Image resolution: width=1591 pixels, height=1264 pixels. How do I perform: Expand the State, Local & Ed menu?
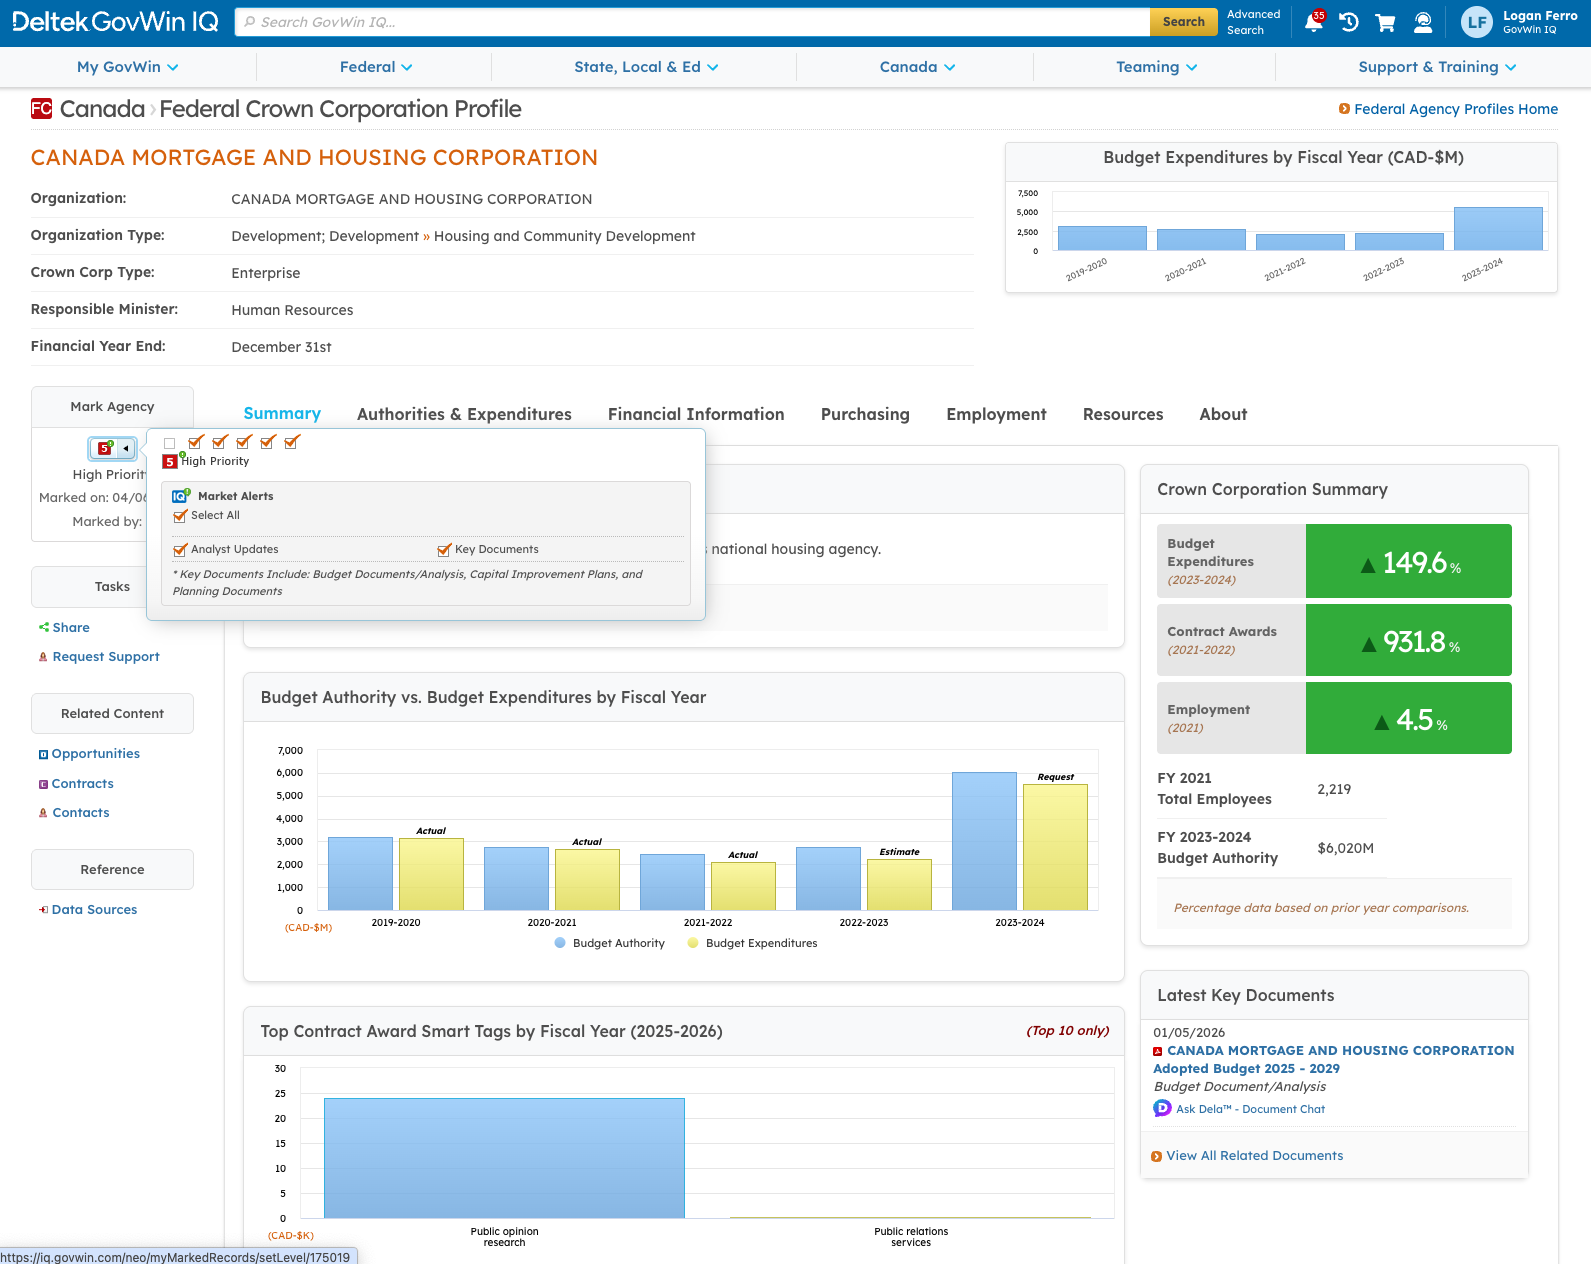[x=646, y=67]
